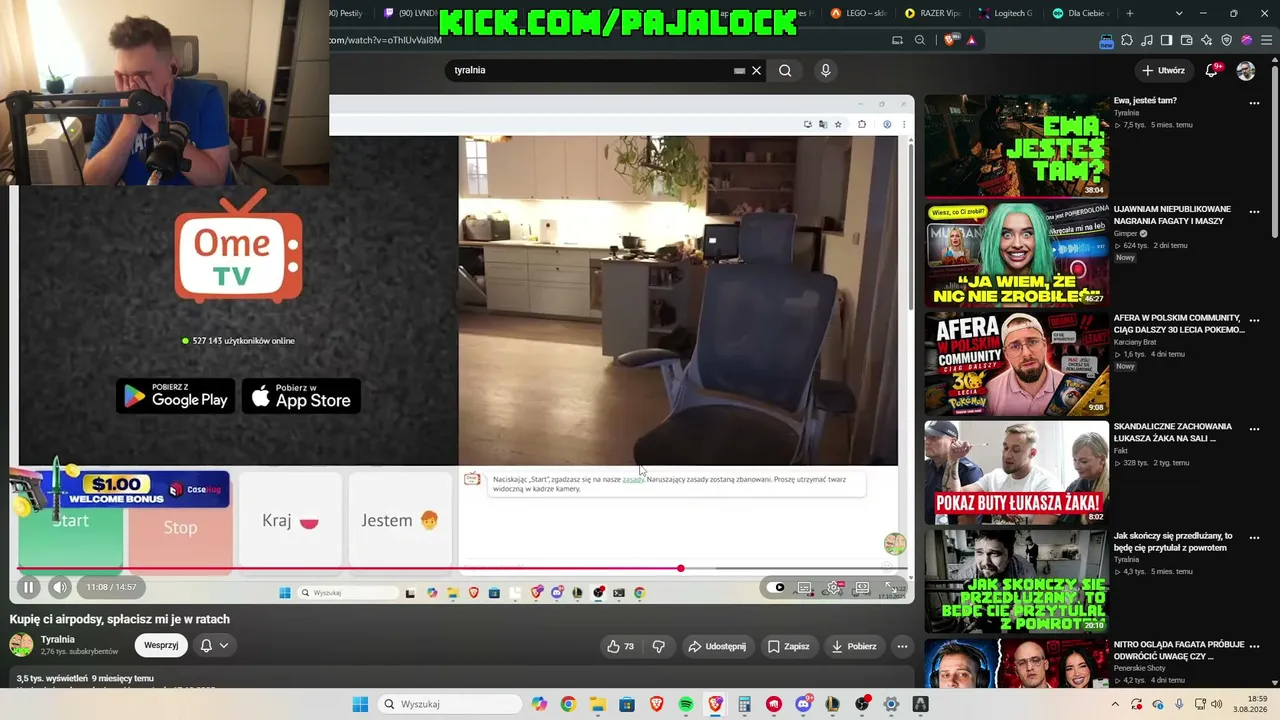Viewport: 1280px width, 720px height.
Task: Start voice search with the microphone icon
Action: (825, 70)
